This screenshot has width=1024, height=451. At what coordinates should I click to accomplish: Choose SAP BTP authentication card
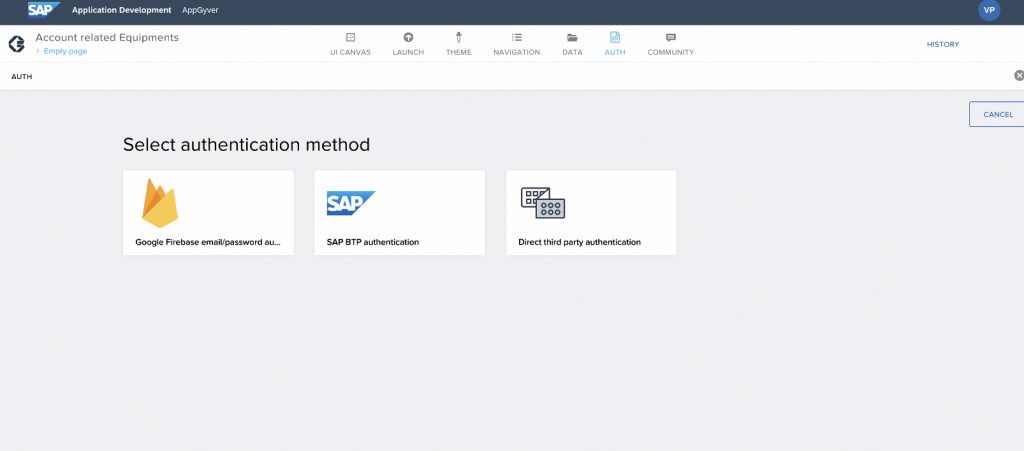pyautogui.click(x=400, y=213)
